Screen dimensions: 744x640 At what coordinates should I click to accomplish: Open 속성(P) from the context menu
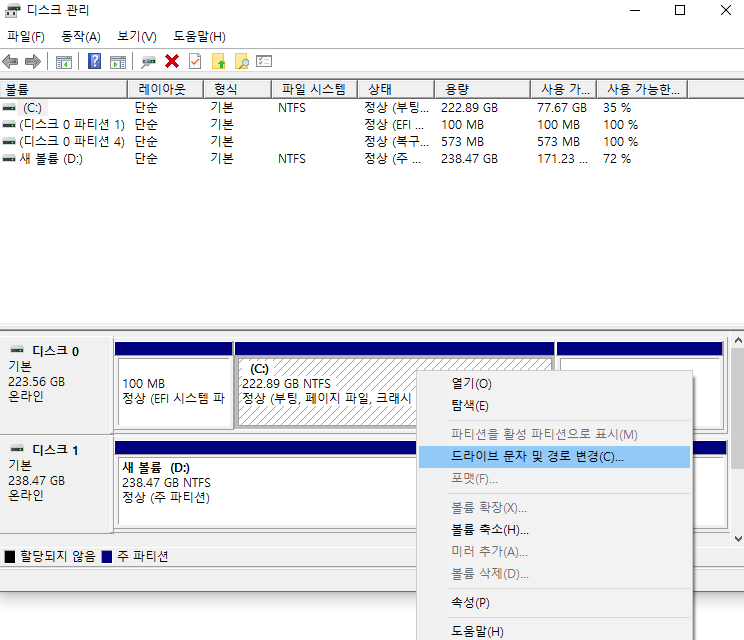(554, 603)
